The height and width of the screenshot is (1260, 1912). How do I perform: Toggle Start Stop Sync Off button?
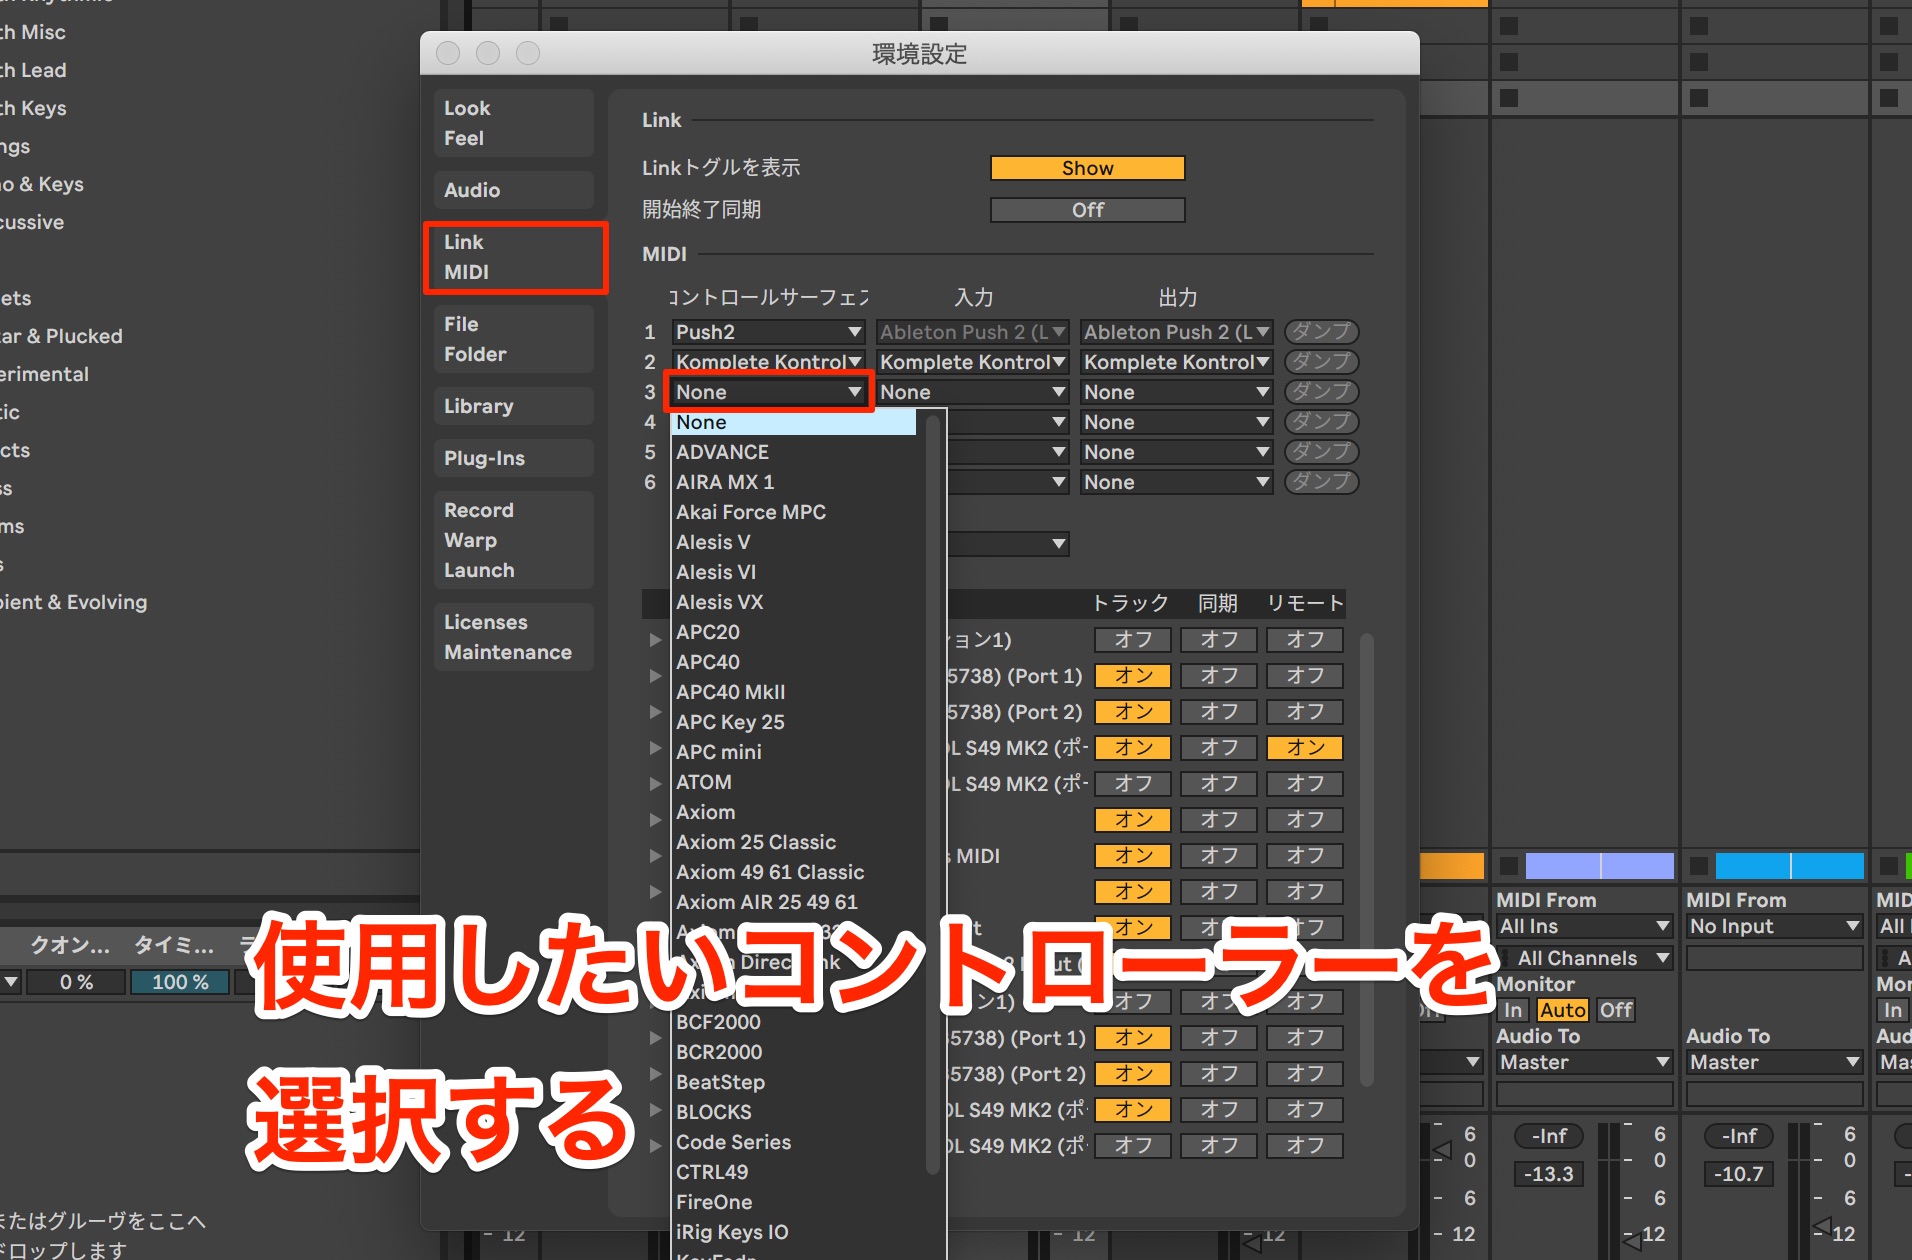click(1087, 210)
